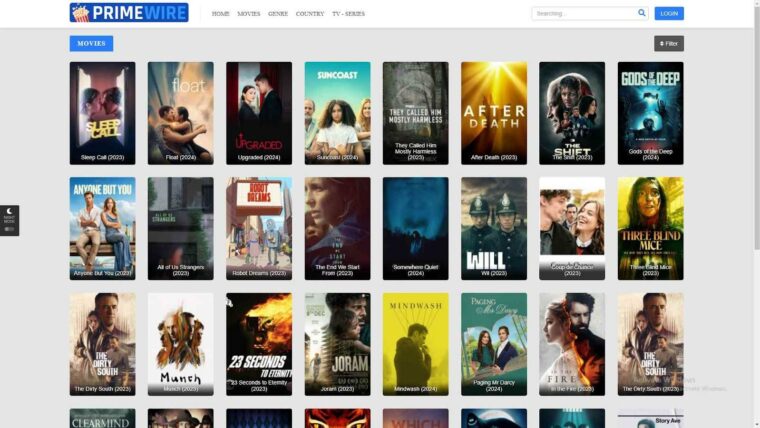Open Anyone But You (2023) poster

pos(102,228)
